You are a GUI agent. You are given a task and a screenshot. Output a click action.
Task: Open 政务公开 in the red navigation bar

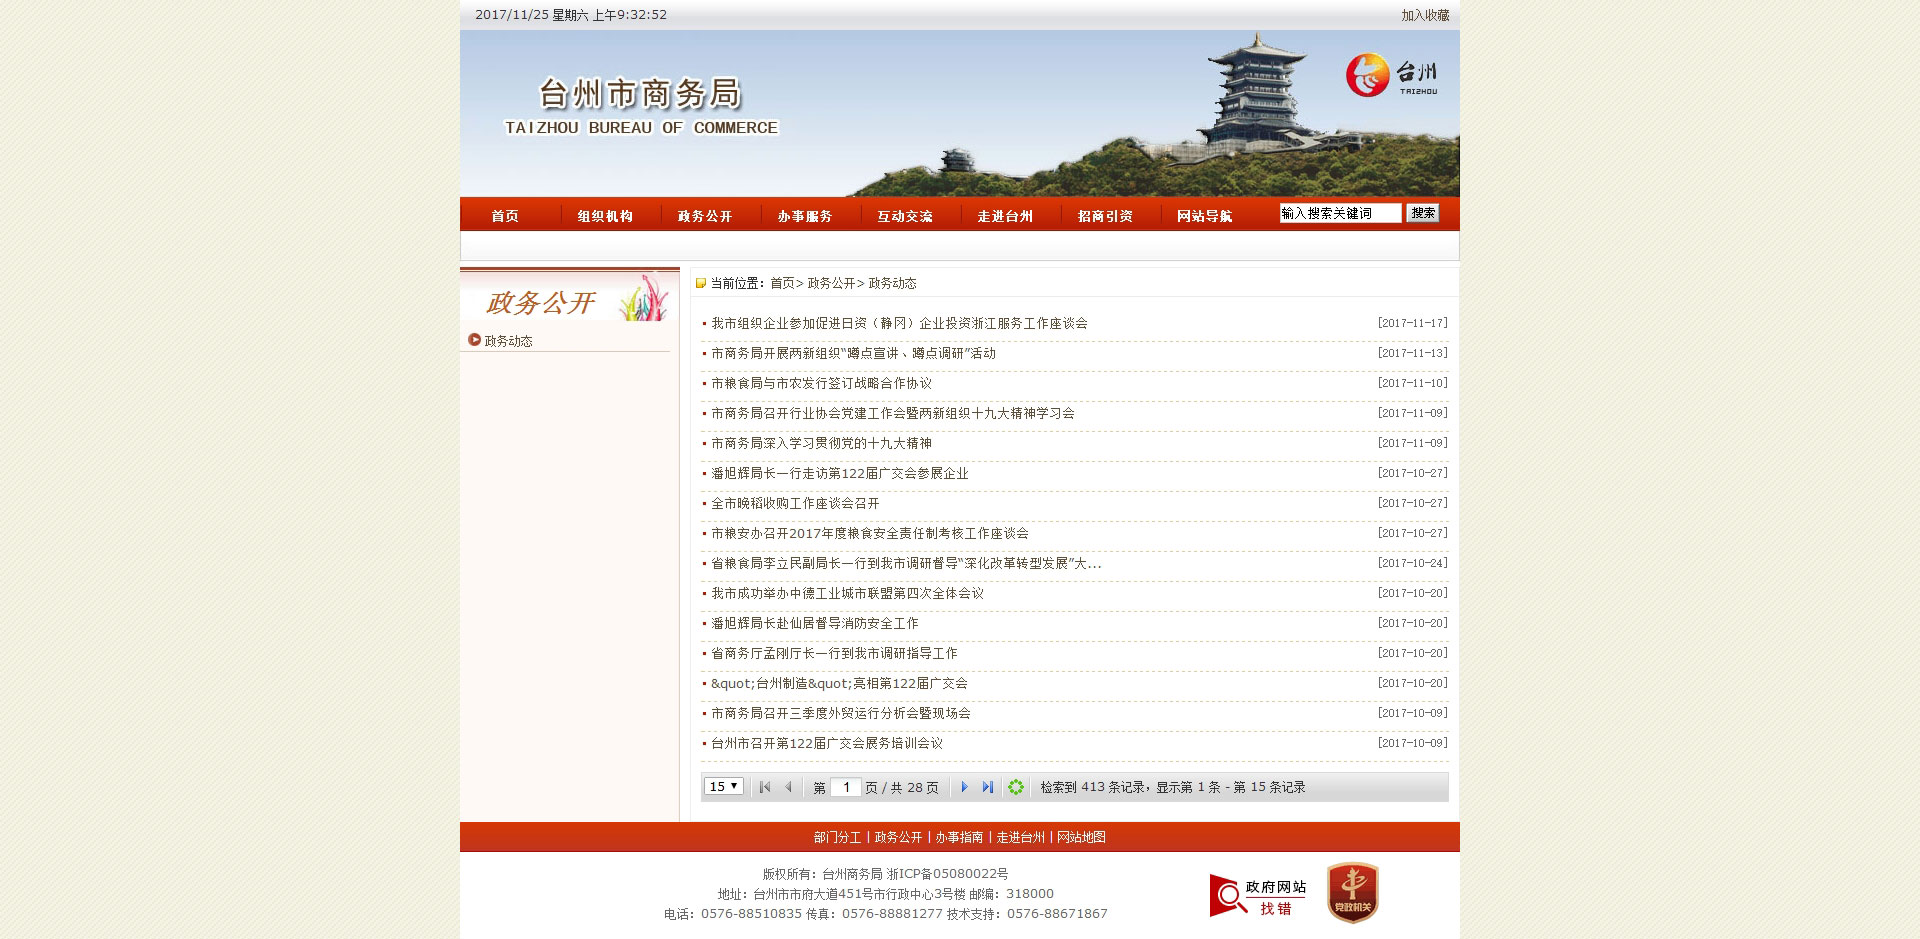tap(705, 216)
